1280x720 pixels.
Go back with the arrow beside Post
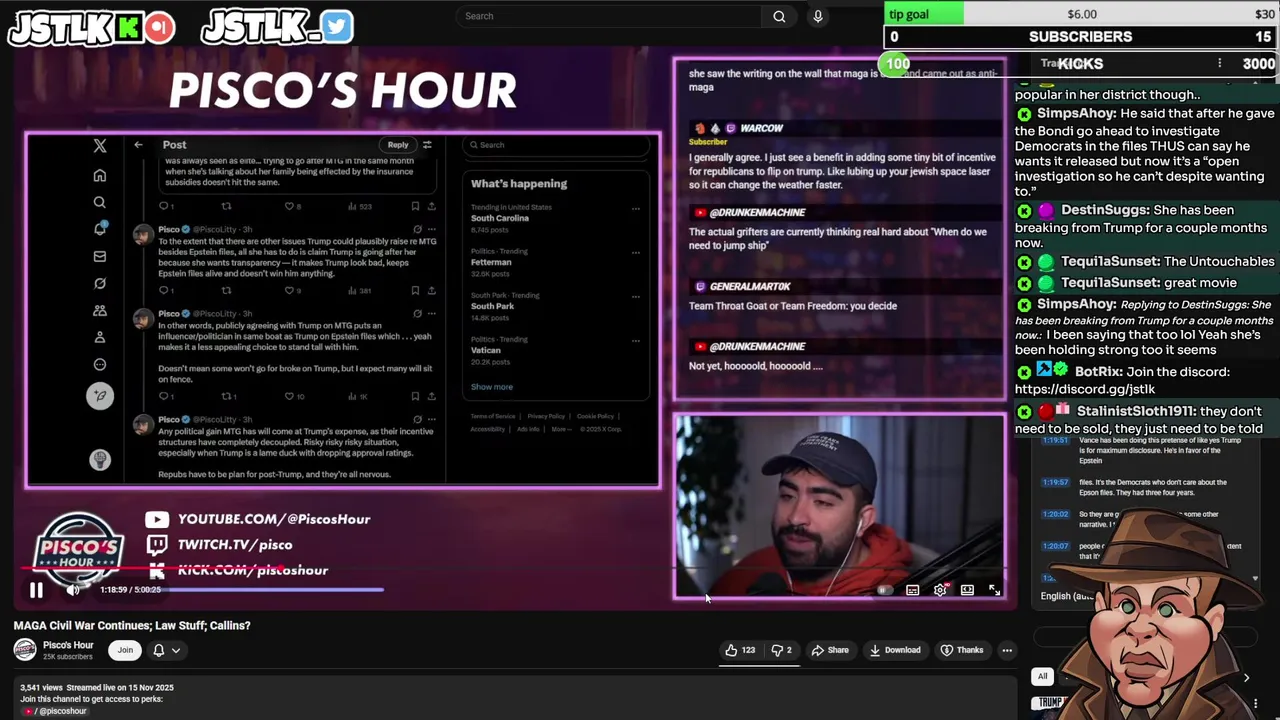click(x=138, y=145)
